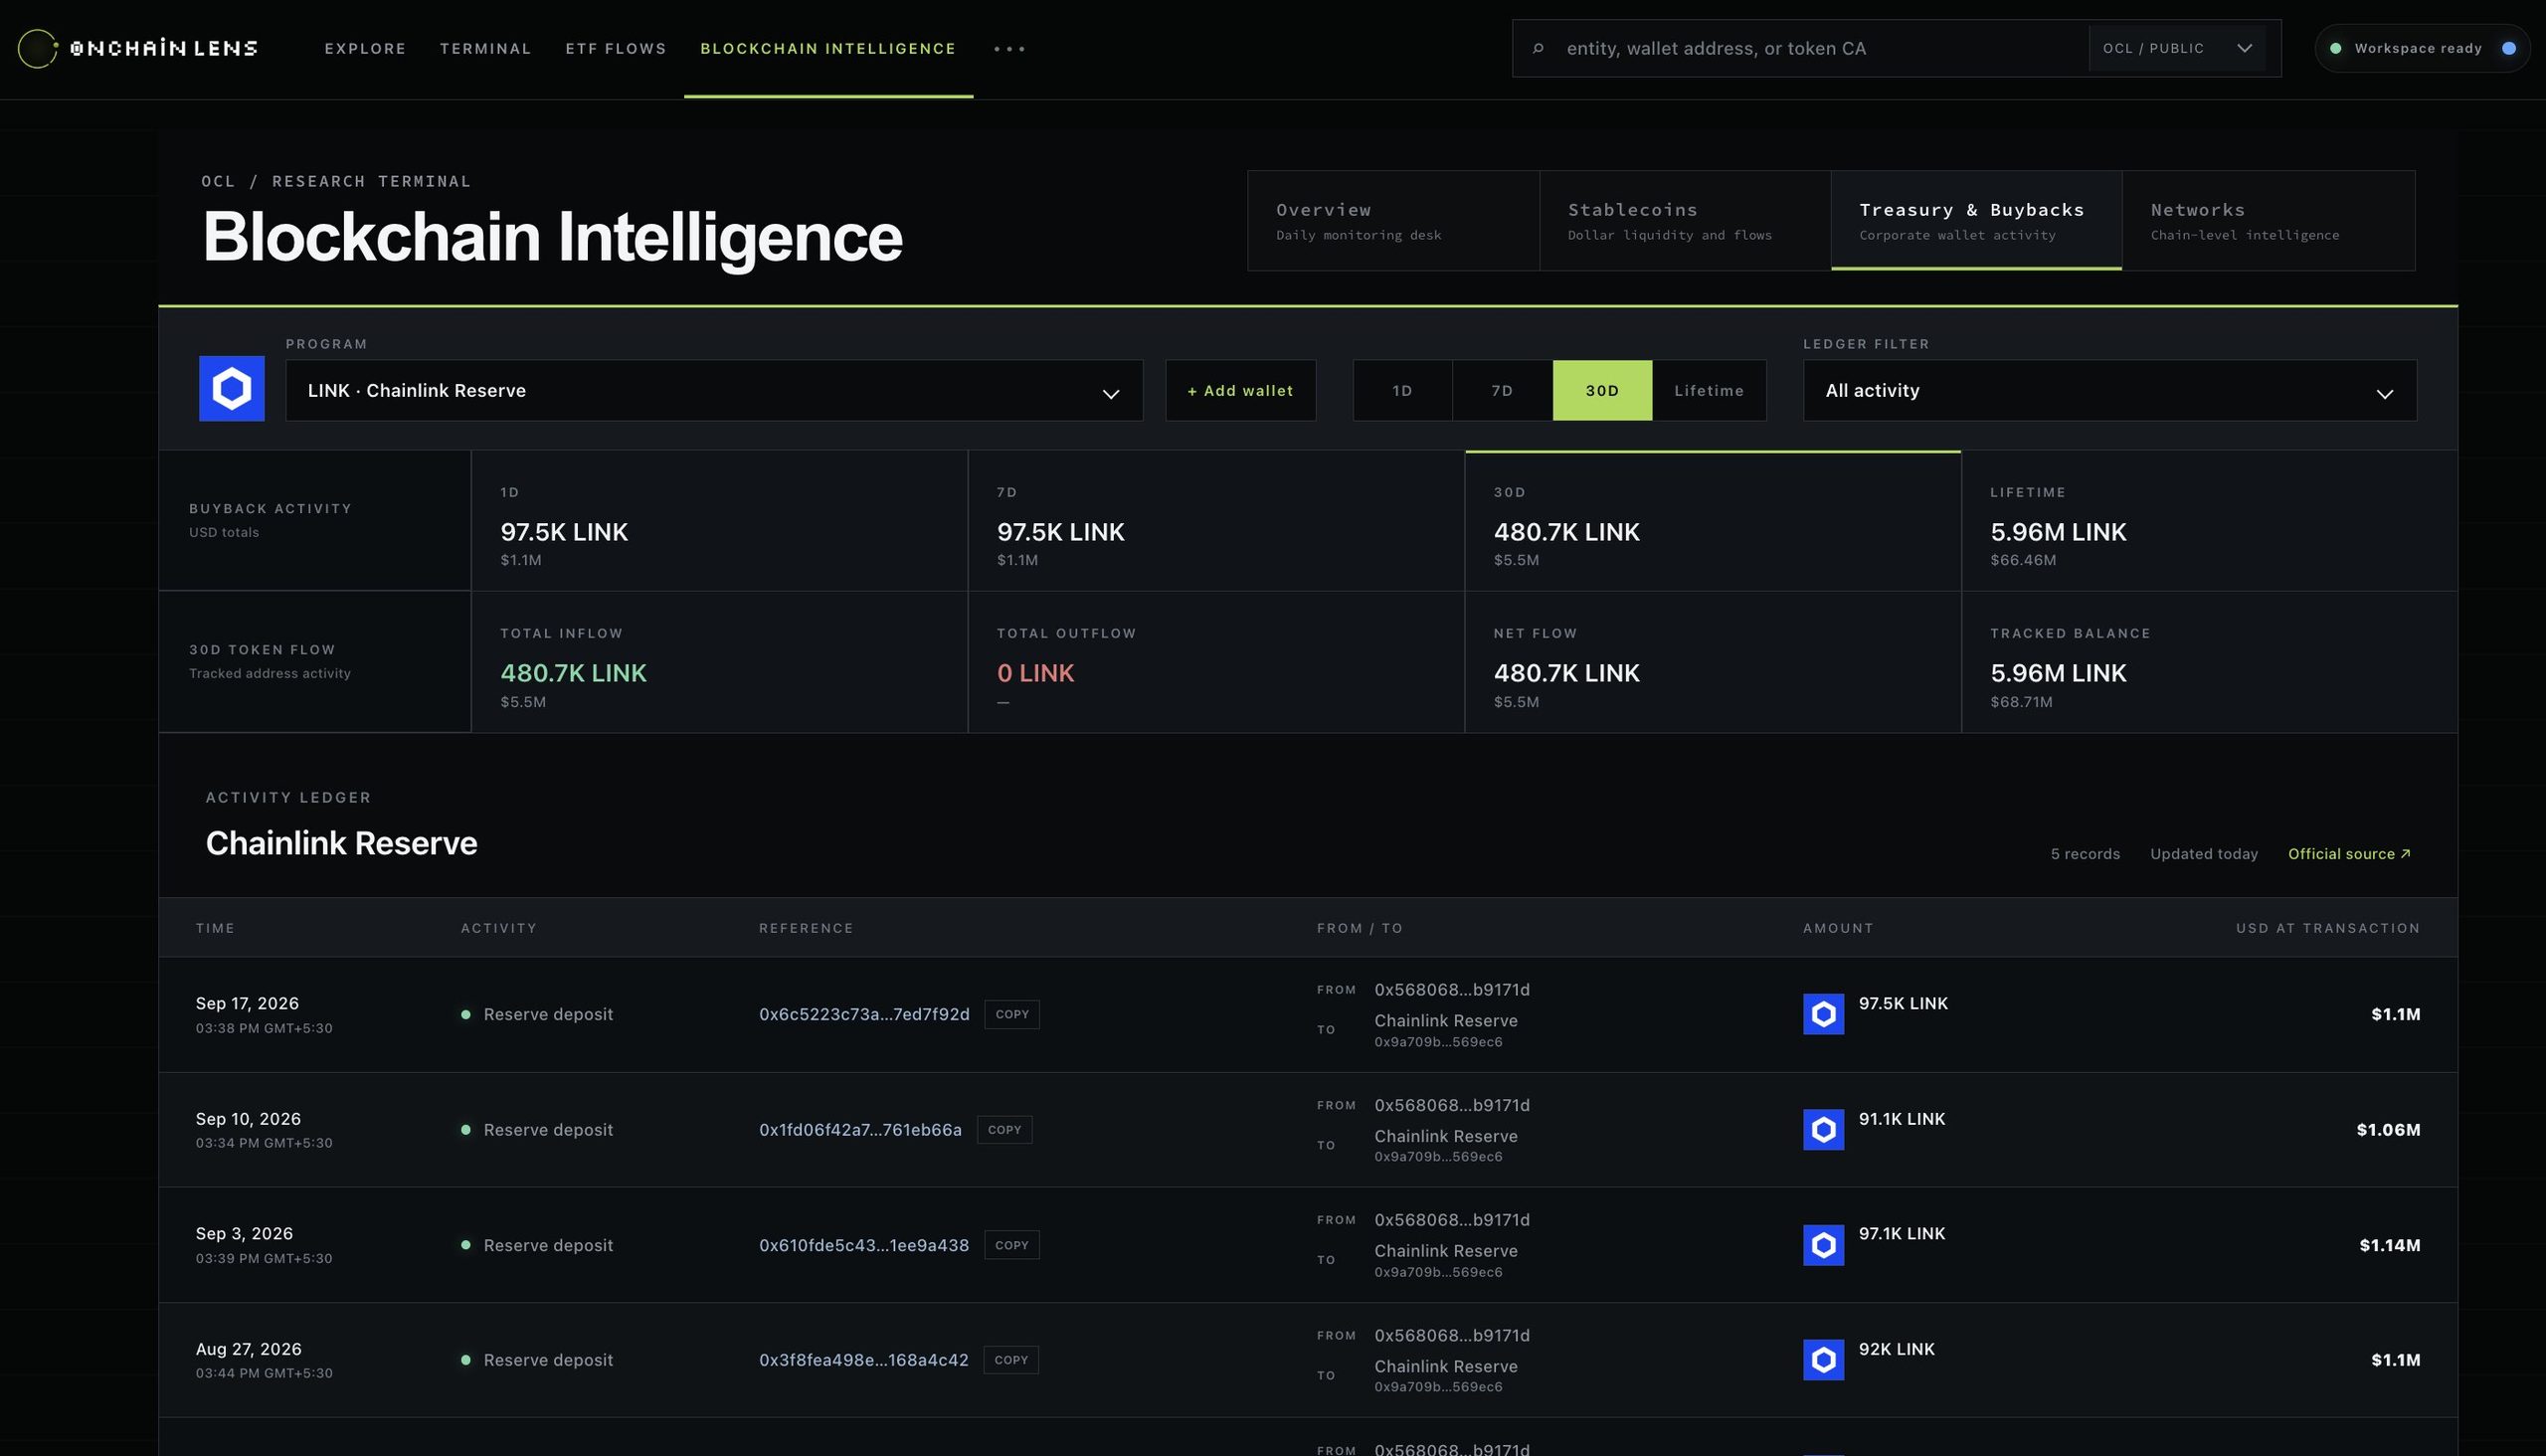This screenshot has width=2546, height=1456.
Task: Click the AMOUNT column header
Action: click(x=1838, y=928)
